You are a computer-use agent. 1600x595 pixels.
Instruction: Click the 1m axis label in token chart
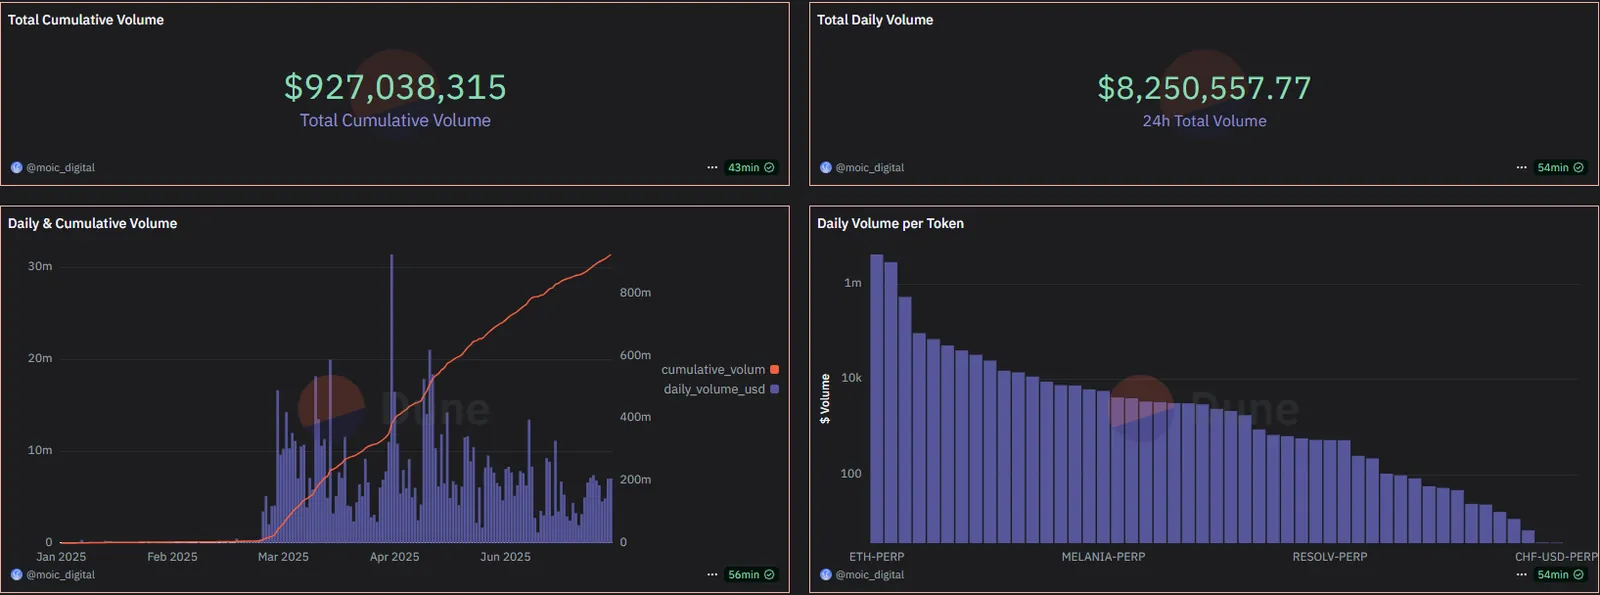853,283
